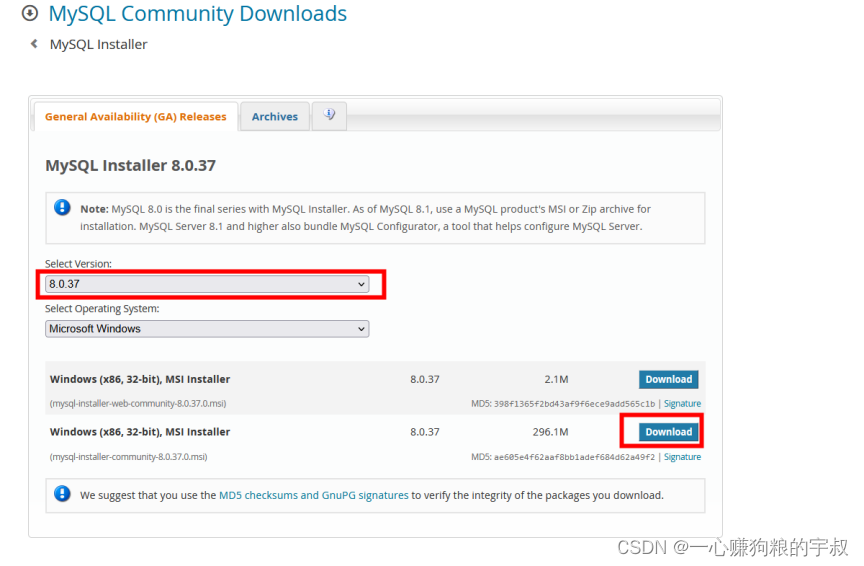Open Signature link for web-community installer
Screen dimensions: 864x566
tap(682, 403)
